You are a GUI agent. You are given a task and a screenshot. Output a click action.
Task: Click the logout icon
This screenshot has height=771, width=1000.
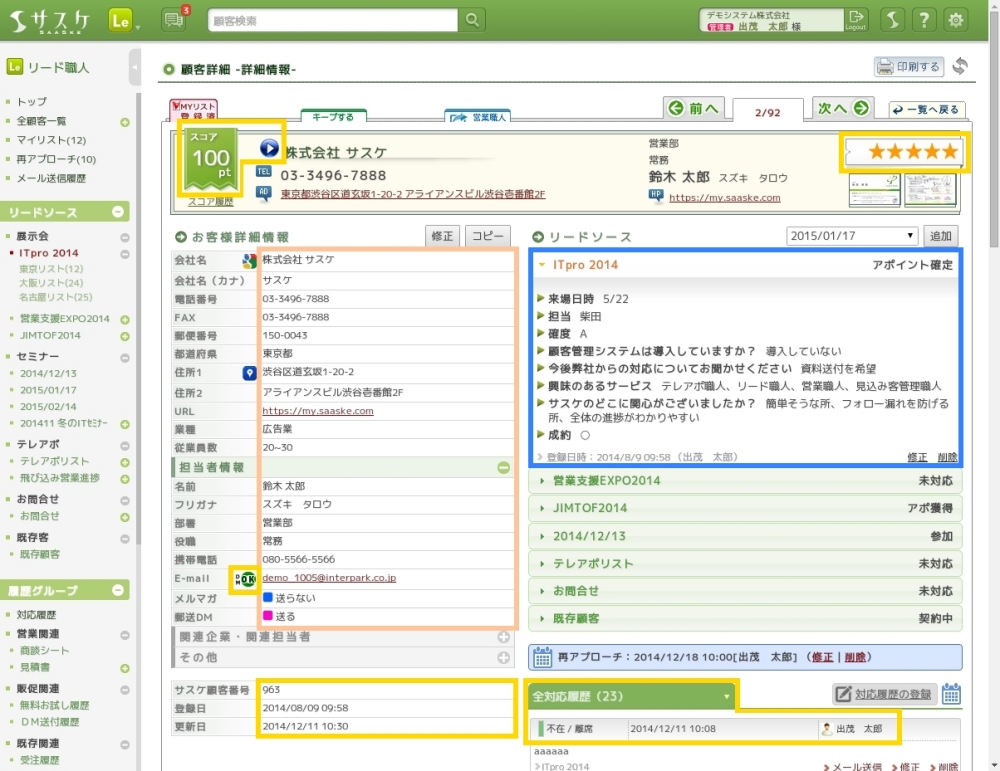point(856,19)
